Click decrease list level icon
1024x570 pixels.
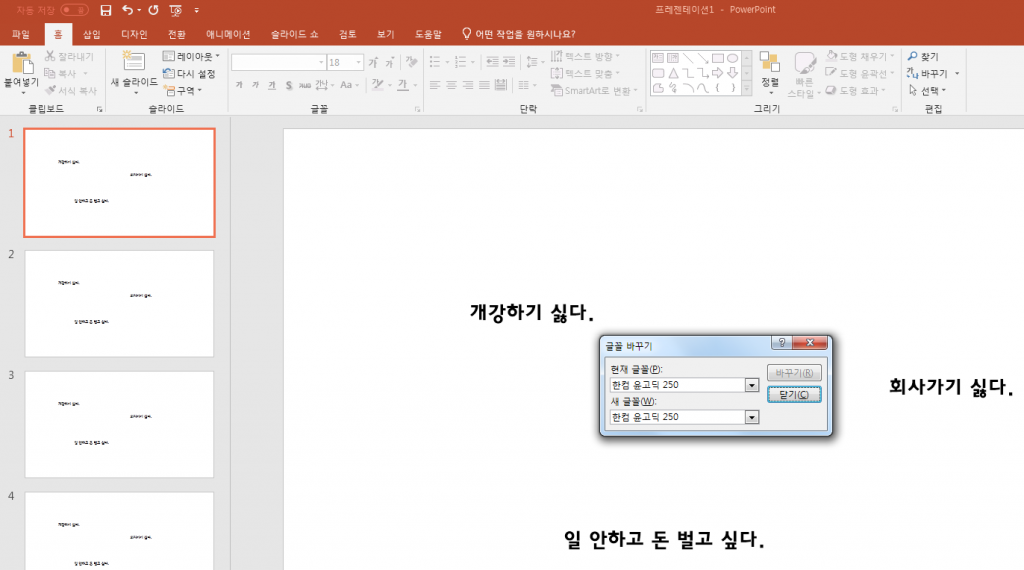492,62
